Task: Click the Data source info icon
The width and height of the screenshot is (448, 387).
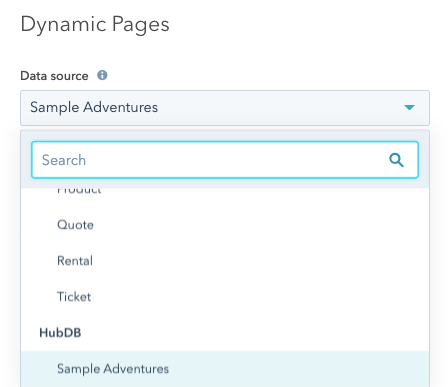Action: [x=102, y=75]
